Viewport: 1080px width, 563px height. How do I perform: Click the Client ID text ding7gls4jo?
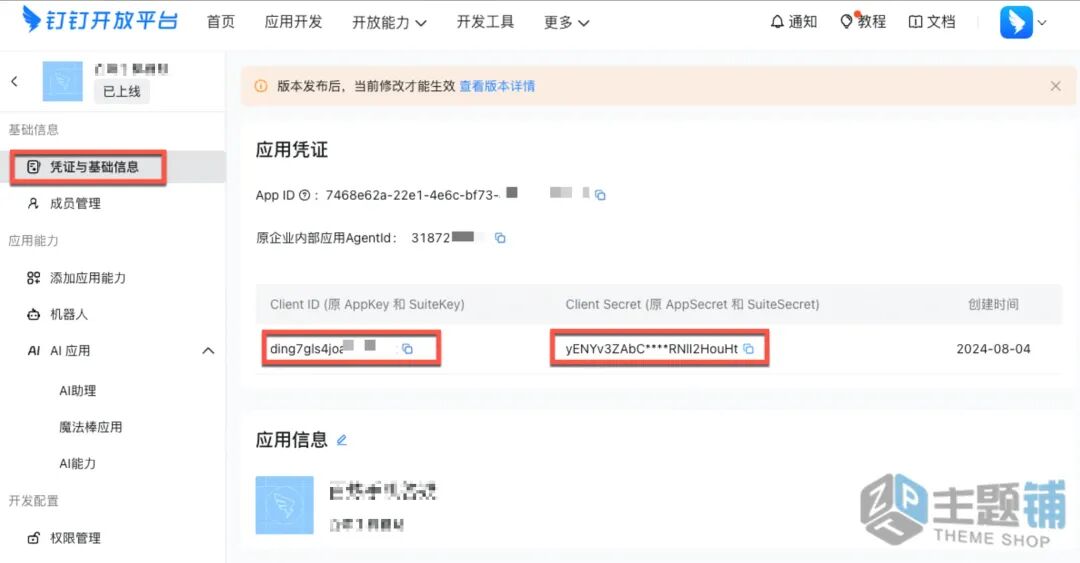307,349
